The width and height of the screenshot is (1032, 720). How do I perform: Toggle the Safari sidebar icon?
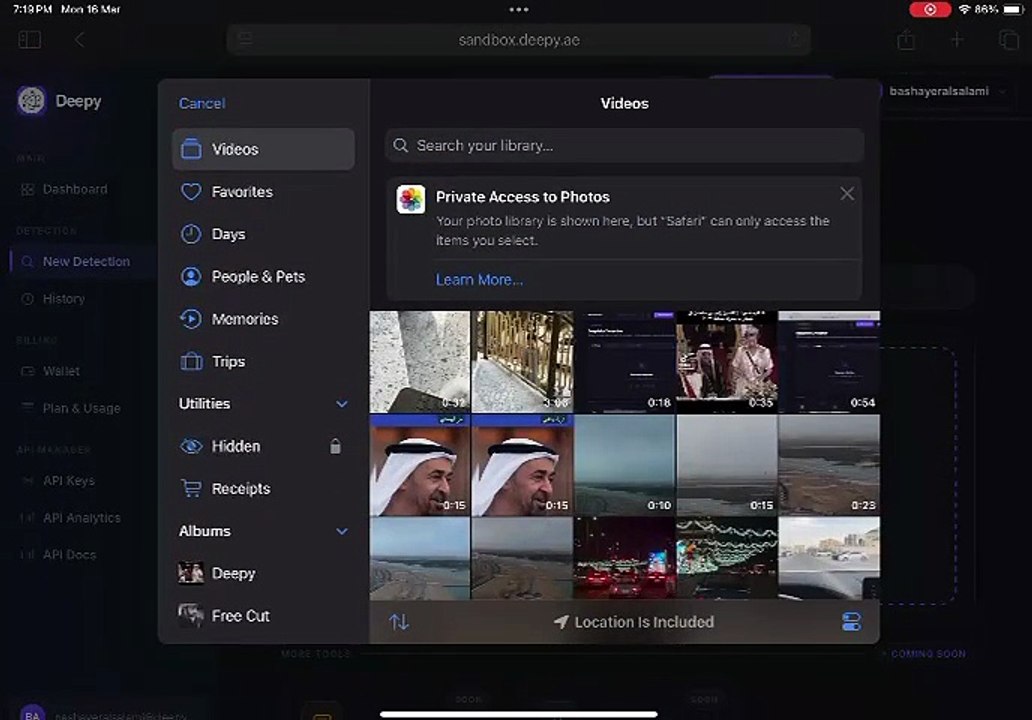point(30,39)
